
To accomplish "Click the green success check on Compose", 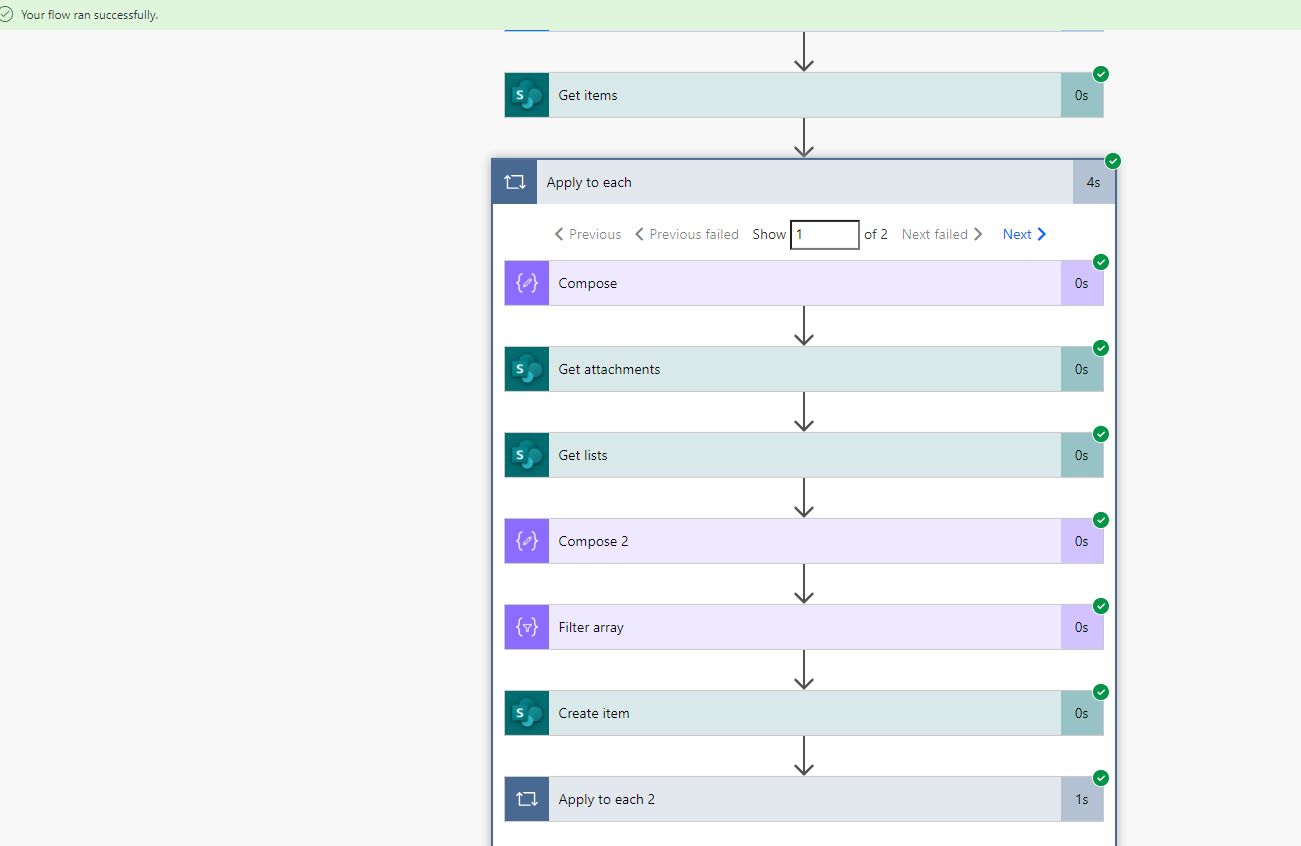I will coord(1101,262).
